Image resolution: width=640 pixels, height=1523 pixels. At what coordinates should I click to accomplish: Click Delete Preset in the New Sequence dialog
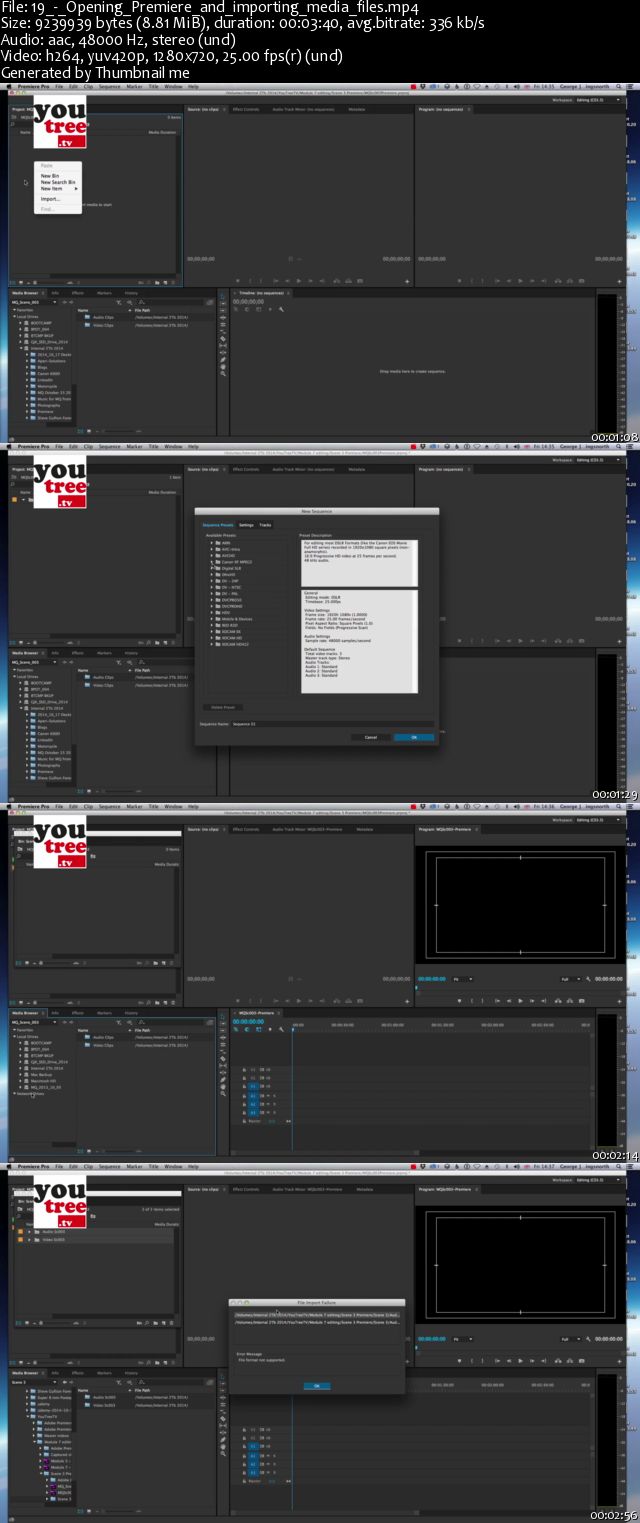[223, 707]
